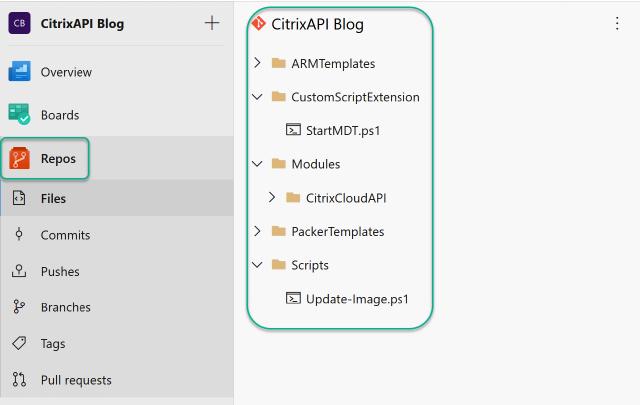This screenshot has height=405, width=640.
Task: Open the three-dot more options menu
Action: pos(616,24)
